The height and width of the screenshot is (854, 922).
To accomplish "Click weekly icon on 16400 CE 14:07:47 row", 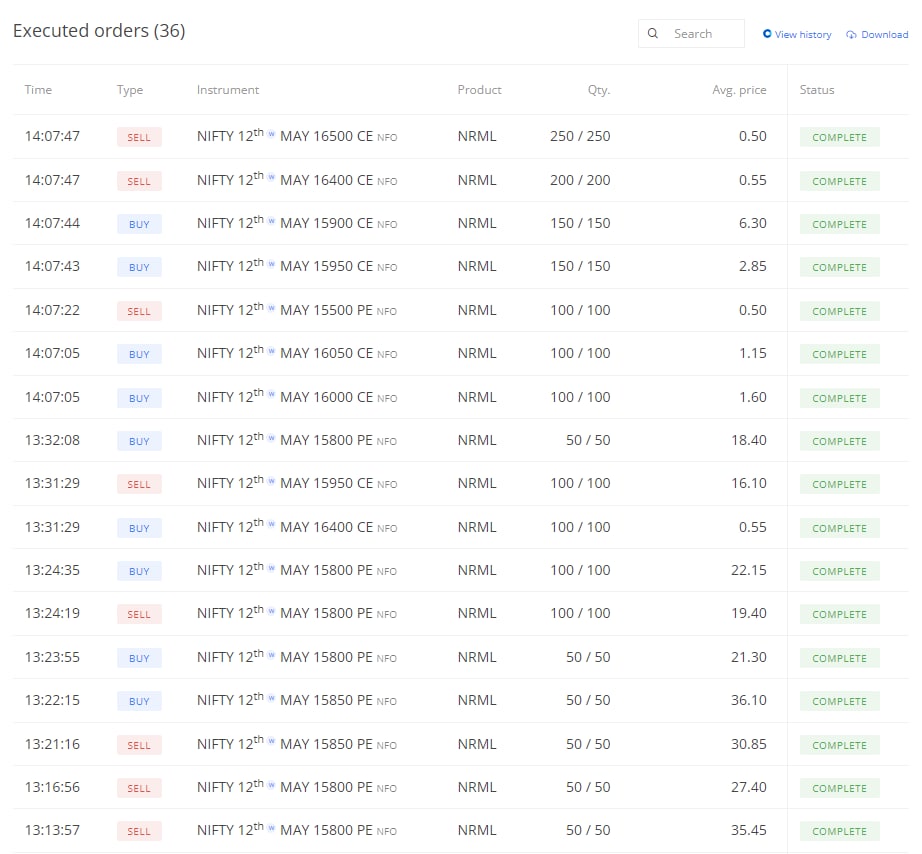I will pos(271,177).
